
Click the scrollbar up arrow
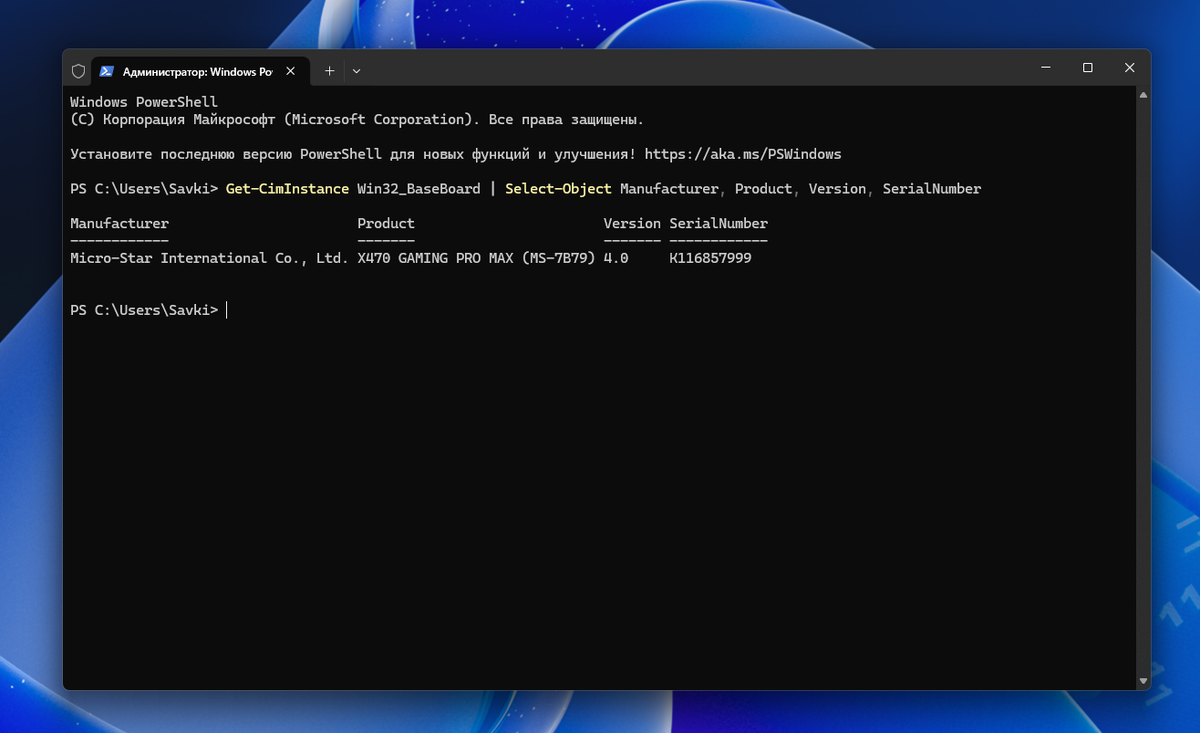pos(1144,96)
